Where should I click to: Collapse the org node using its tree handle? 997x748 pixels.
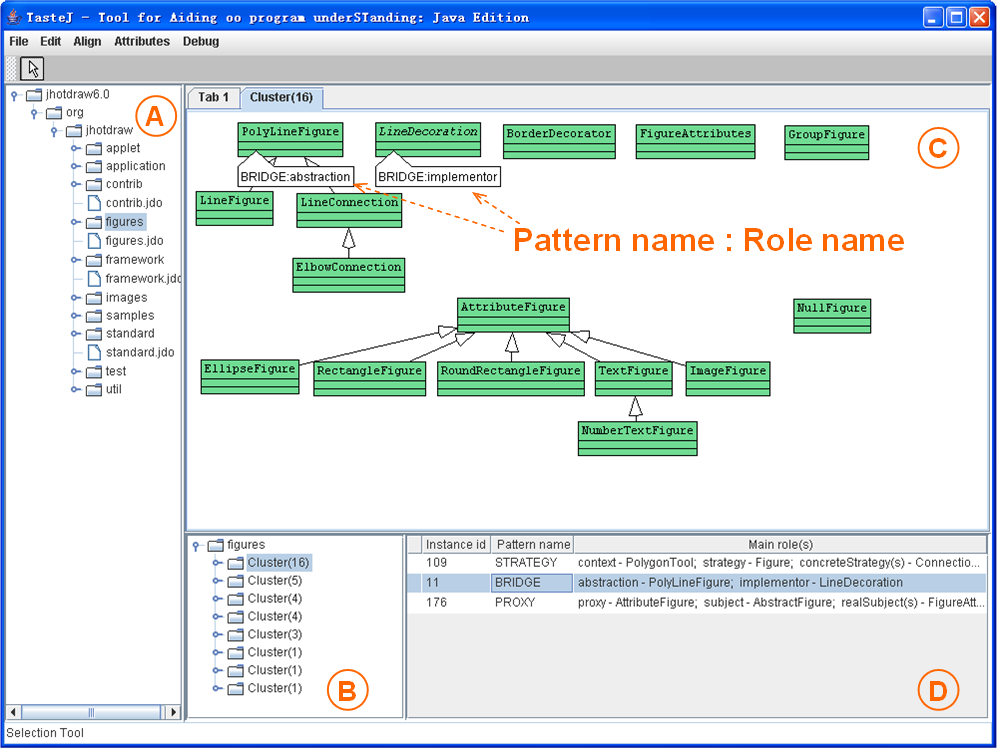coord(35,113)
